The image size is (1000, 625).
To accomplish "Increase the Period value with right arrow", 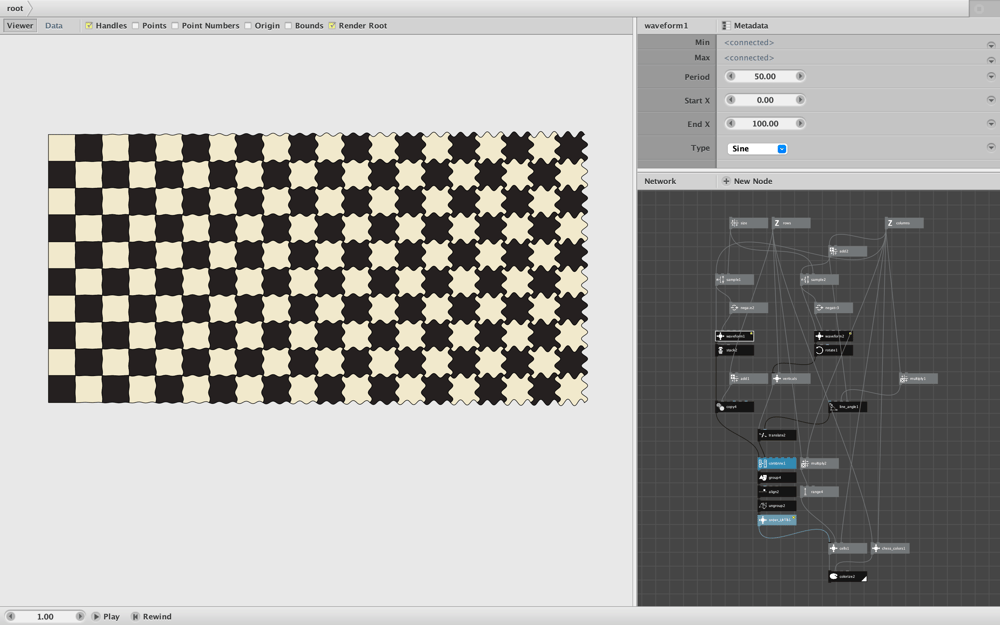I will [800, 77].
